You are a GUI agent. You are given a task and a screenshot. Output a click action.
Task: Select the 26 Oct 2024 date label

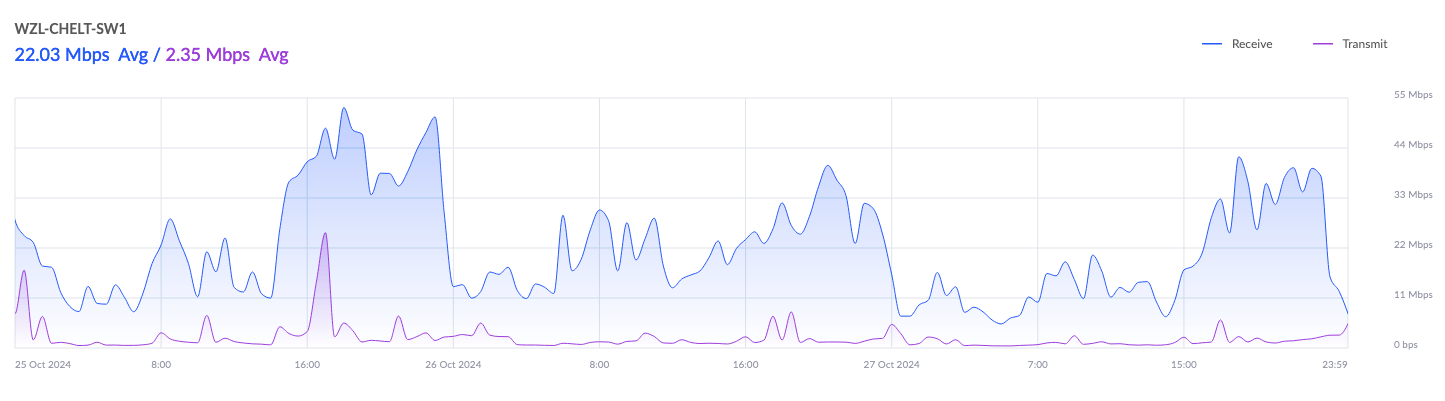click(x=453, y=365)
